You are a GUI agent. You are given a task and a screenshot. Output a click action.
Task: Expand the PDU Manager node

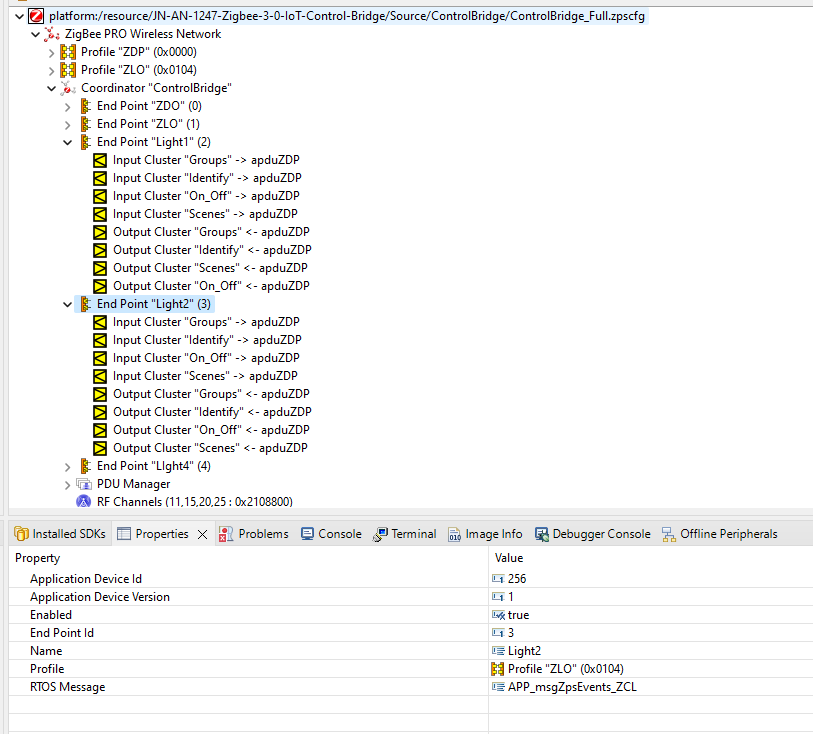pos(67,485)
